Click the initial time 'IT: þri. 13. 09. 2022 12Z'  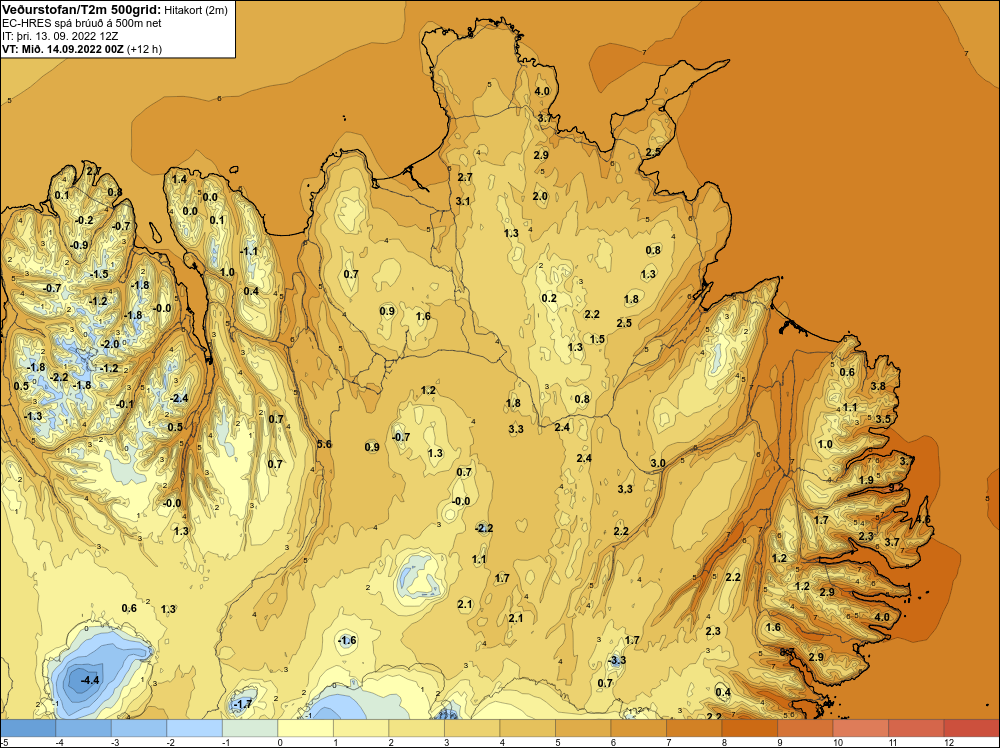pyautogui.click(x=60, y=36)
